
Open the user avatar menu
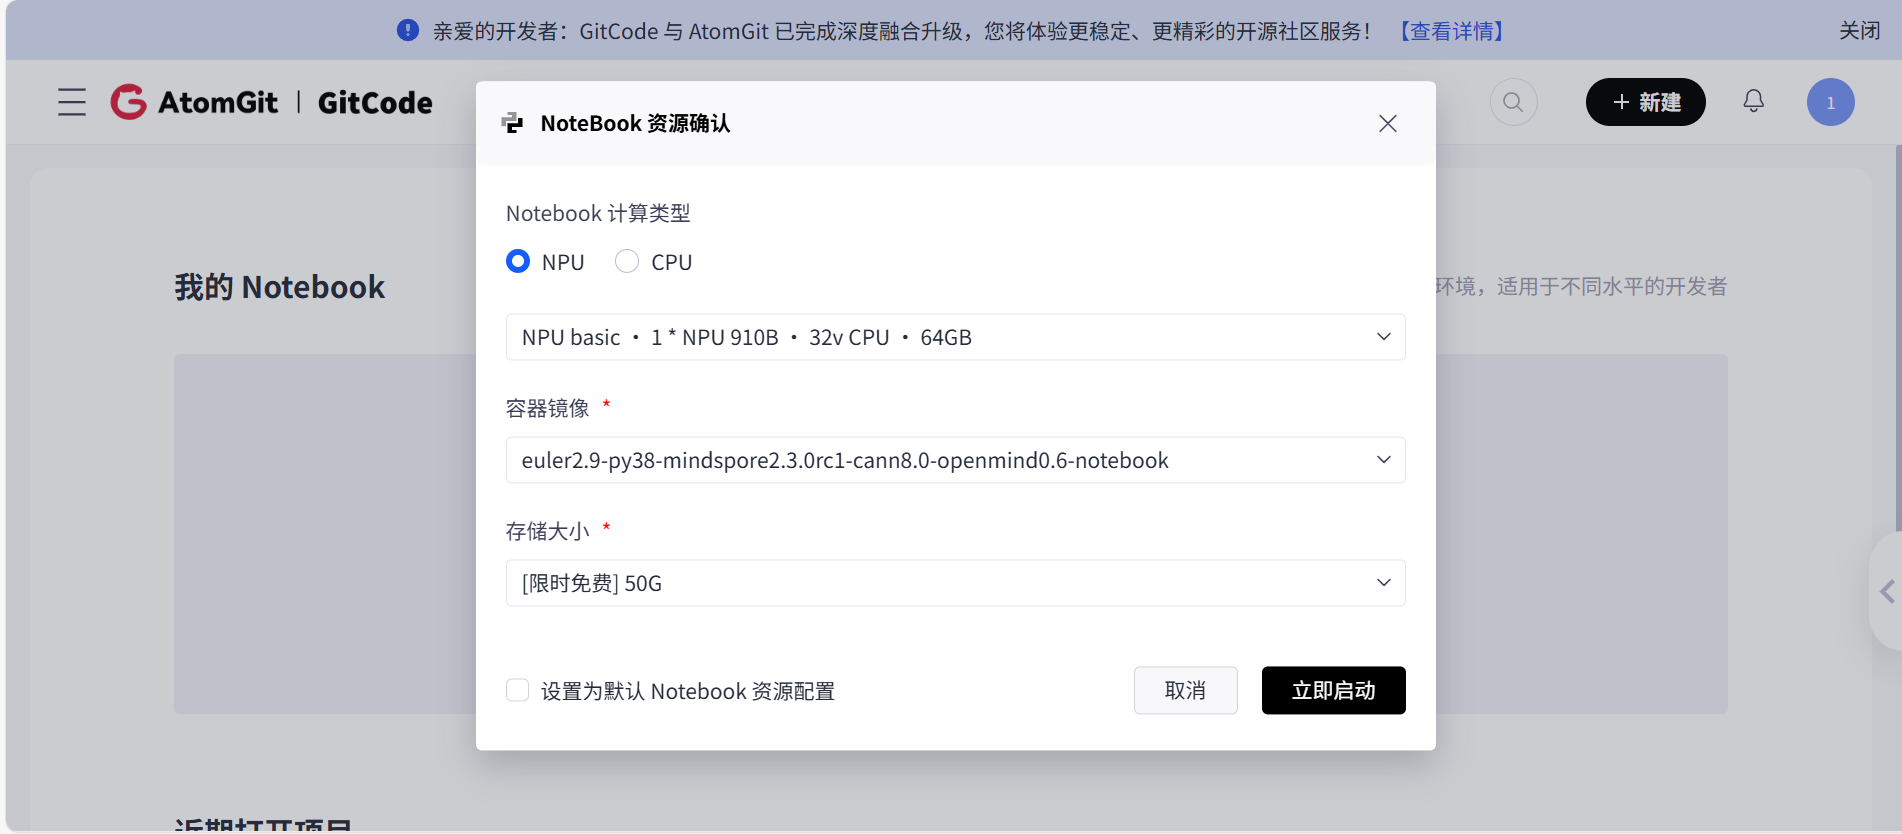coord(1830,102)
